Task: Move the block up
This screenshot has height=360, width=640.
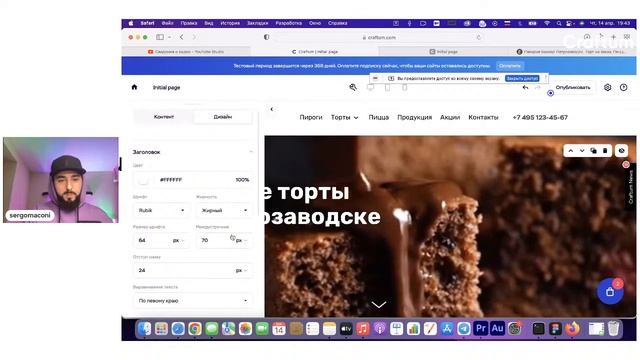Action: 571,151
